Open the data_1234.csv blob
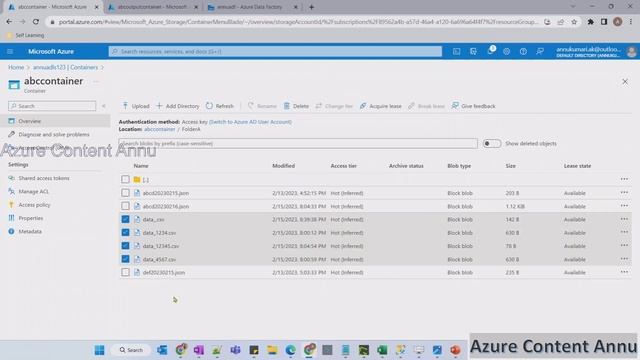This screenshot has width=640, height=360. tap(159, 233)
